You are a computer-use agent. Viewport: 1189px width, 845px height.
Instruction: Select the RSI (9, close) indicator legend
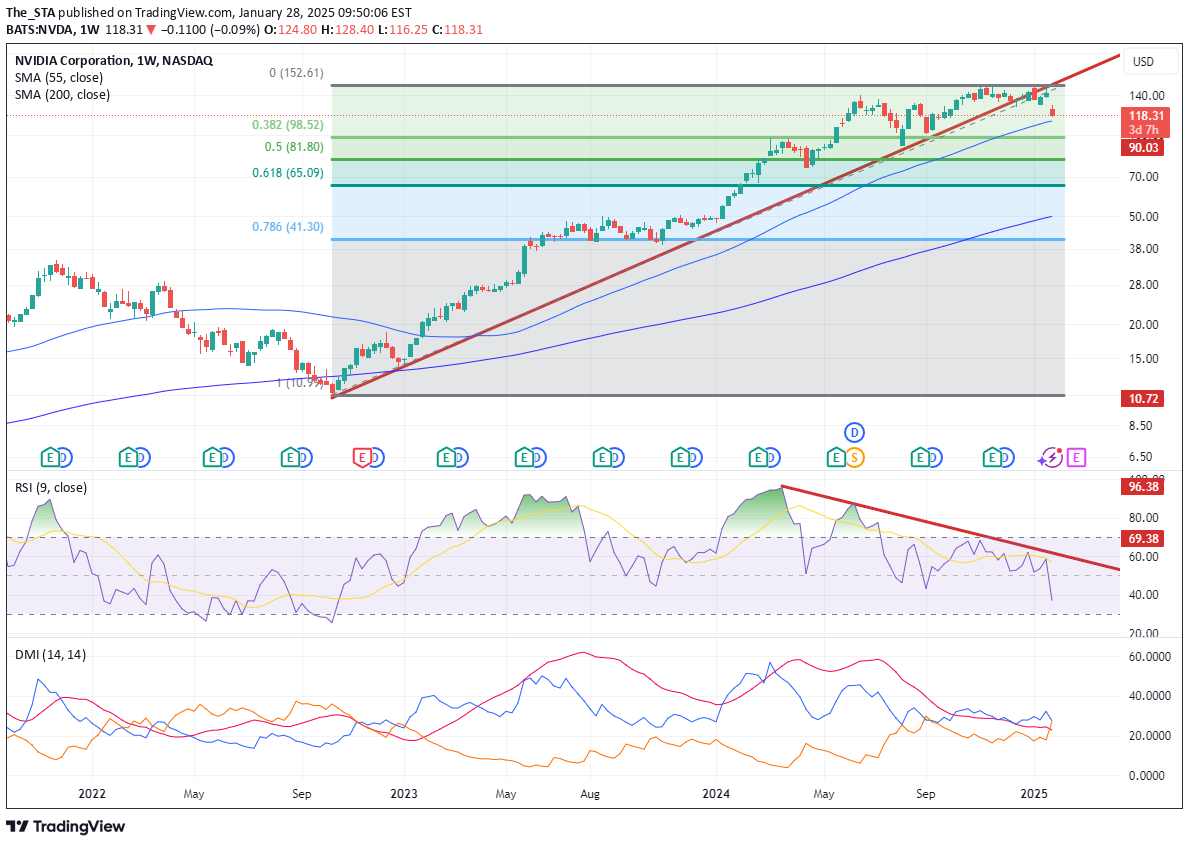tap(51, 488)
